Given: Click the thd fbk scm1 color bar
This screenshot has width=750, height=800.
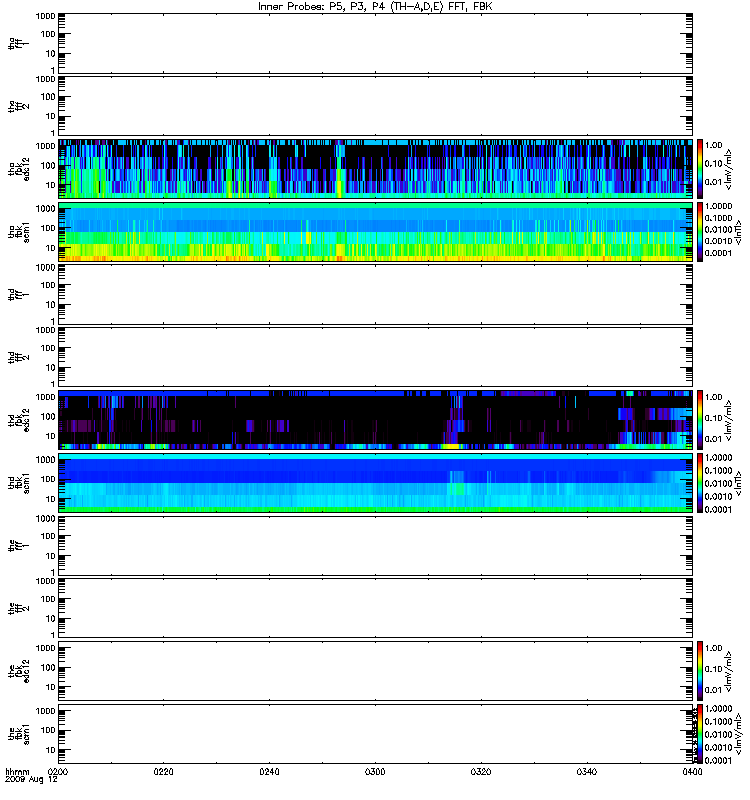Looking at the screenshot, I should (700, 483).
